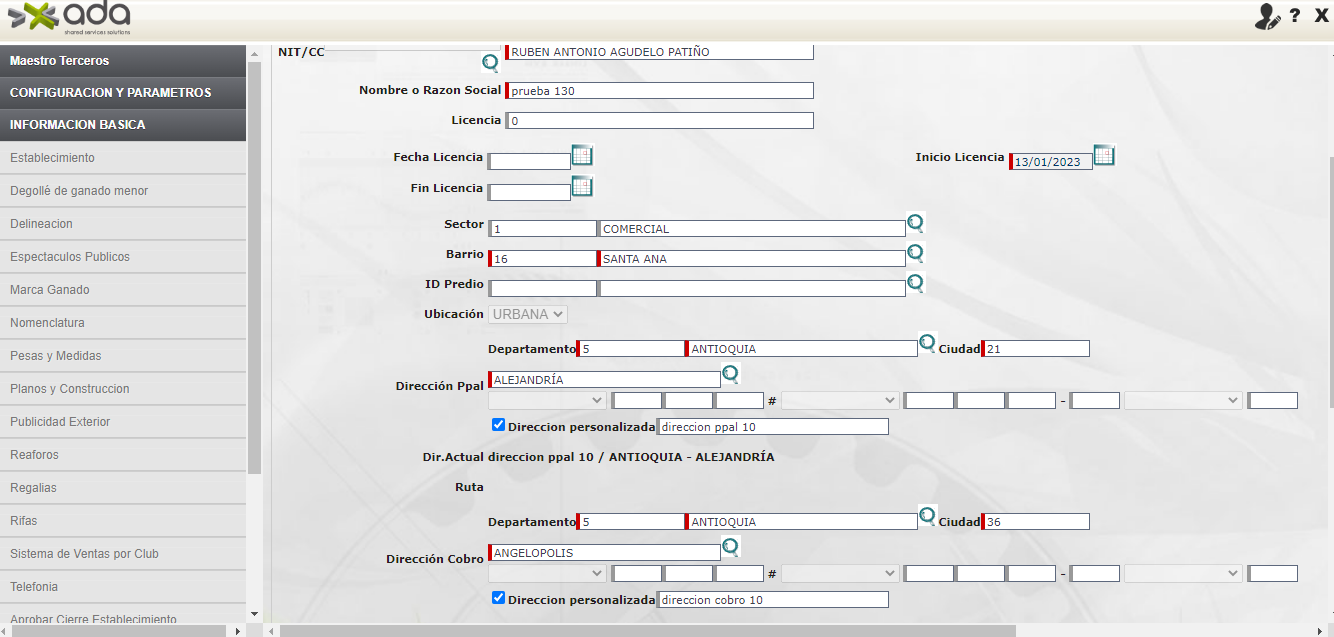Viewport: 1334px width, 637px height.
Task: Uncheck Direccion personalizada for Dirección Ppal
Action: pyautogui.click(x=498, y=425)
